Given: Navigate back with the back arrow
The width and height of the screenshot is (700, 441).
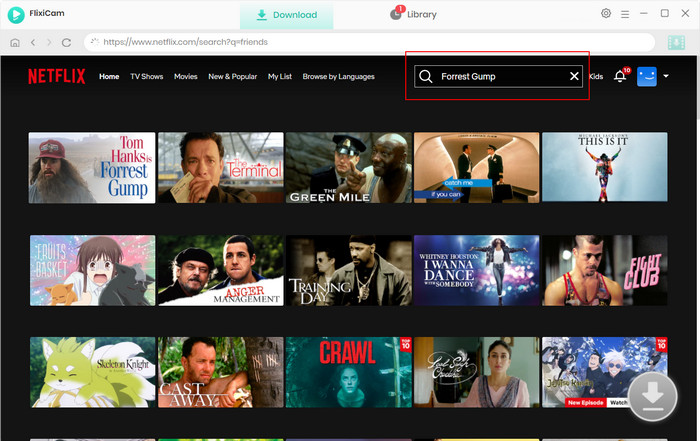Looking at the screenshot, I should [x=33, y=42].
